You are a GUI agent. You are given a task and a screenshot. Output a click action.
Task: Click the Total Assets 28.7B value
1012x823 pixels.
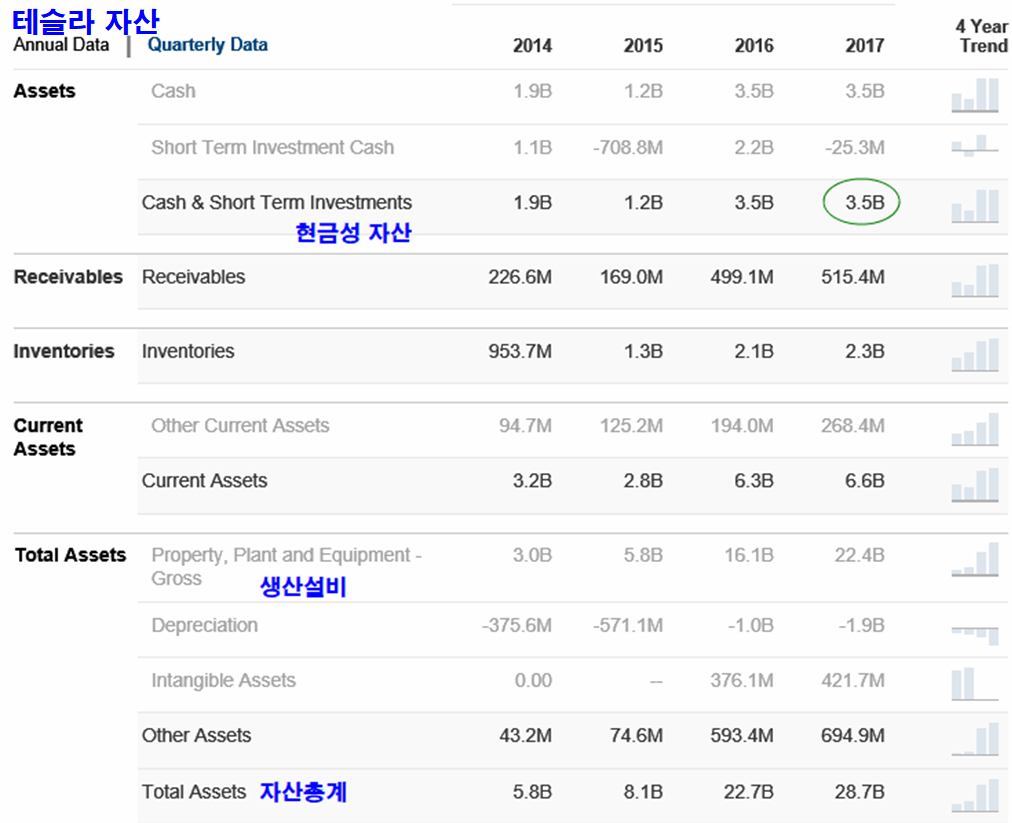coord(859,792)
